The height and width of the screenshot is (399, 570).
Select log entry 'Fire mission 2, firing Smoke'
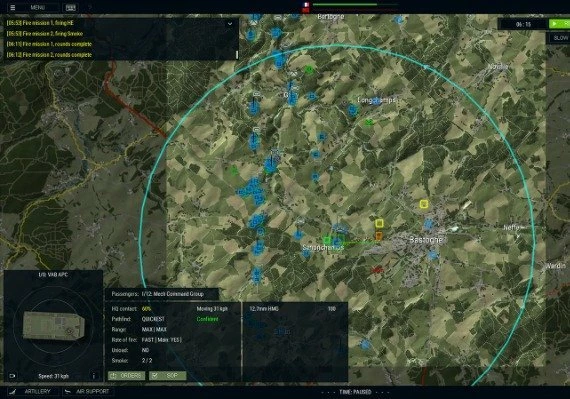click(x=45, y=34)
